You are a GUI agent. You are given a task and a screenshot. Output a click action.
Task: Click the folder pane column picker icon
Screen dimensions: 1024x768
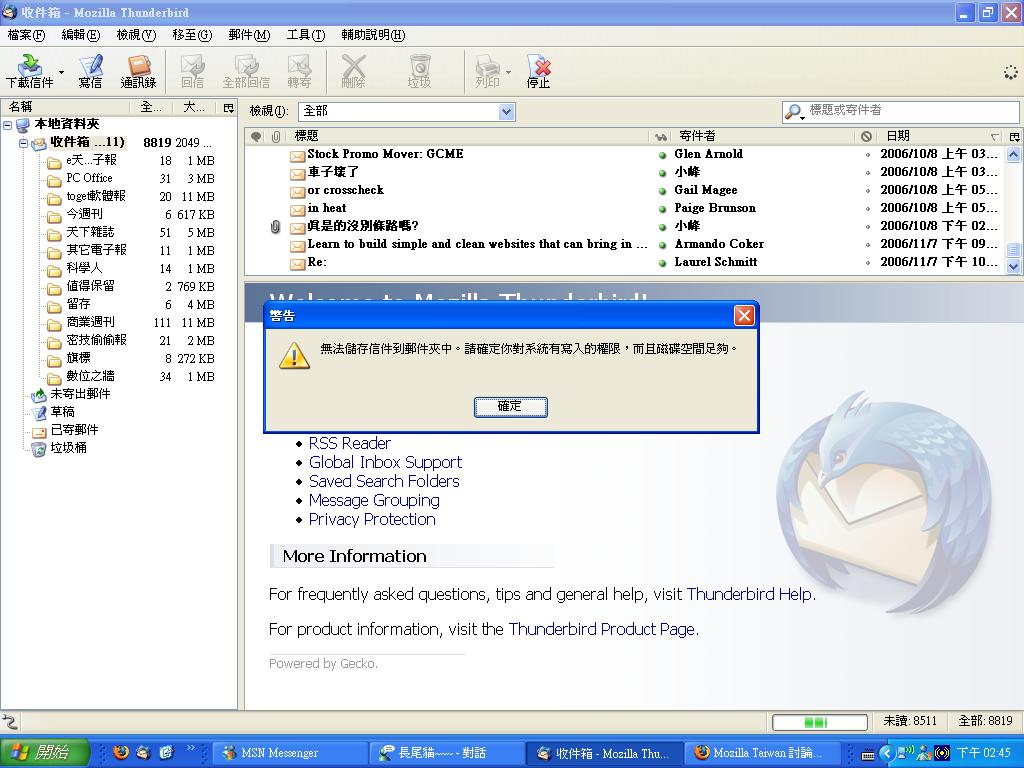[x=229, y=108]
